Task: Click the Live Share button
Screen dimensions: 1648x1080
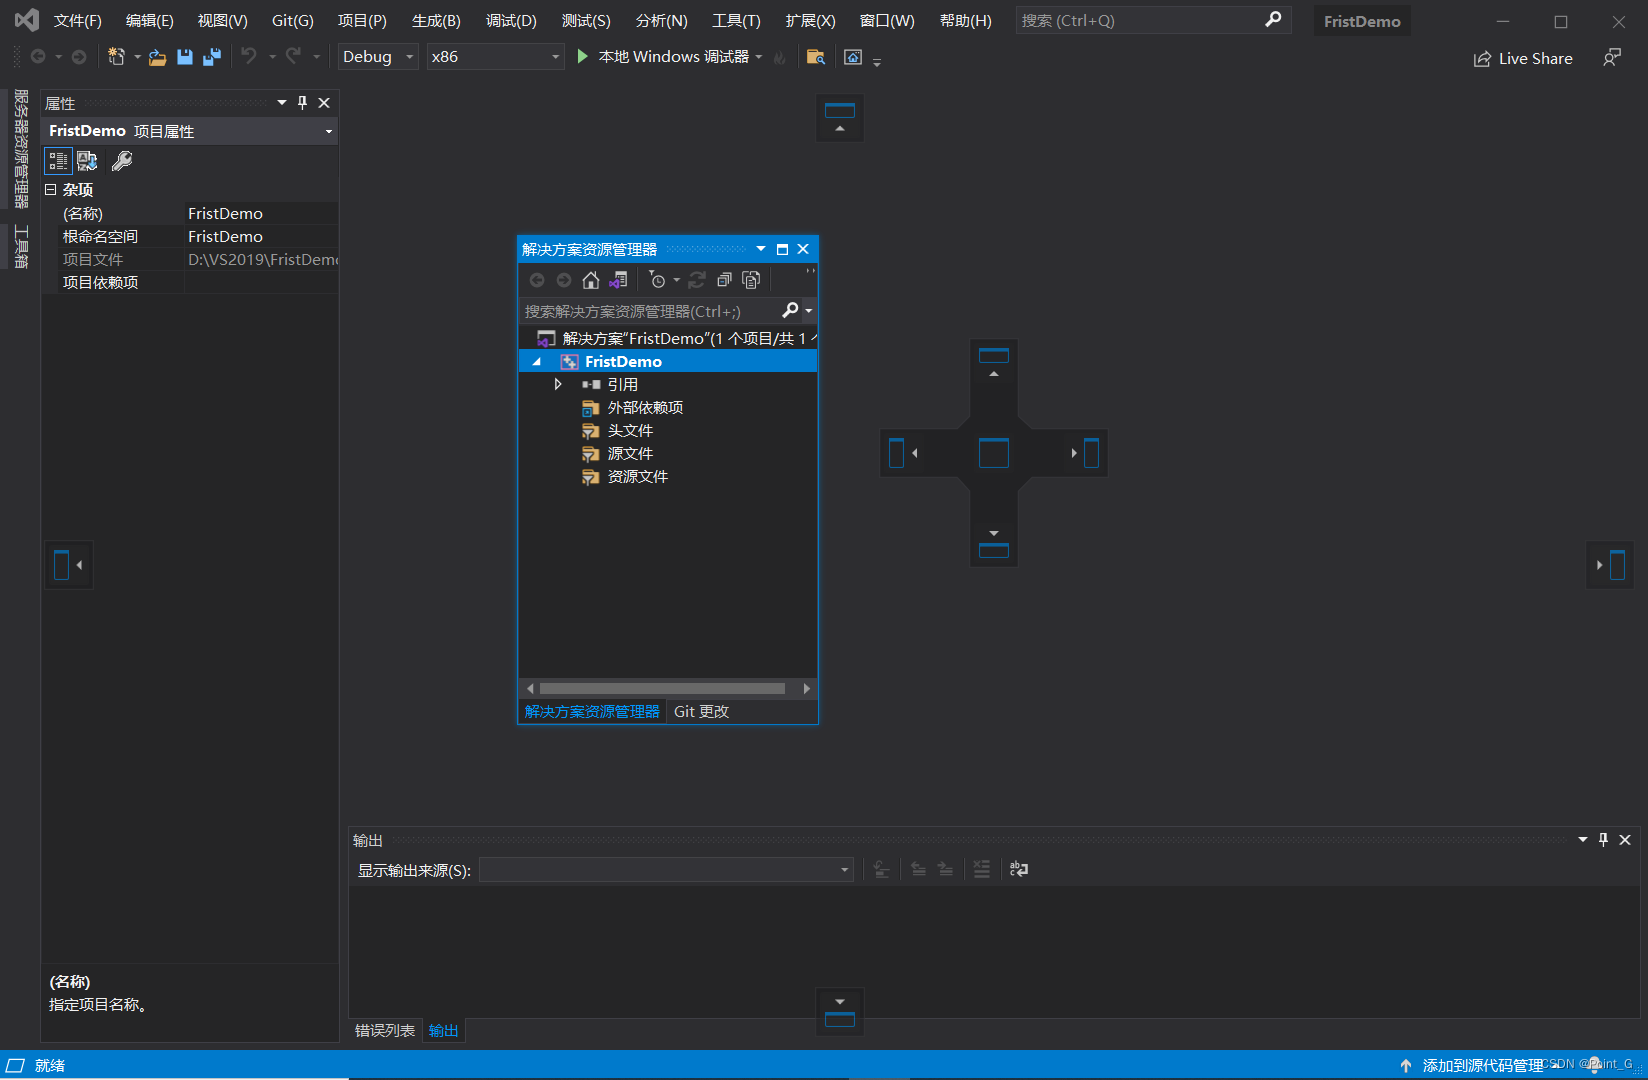Action: pyautogui.click(x=1523, y=59)
